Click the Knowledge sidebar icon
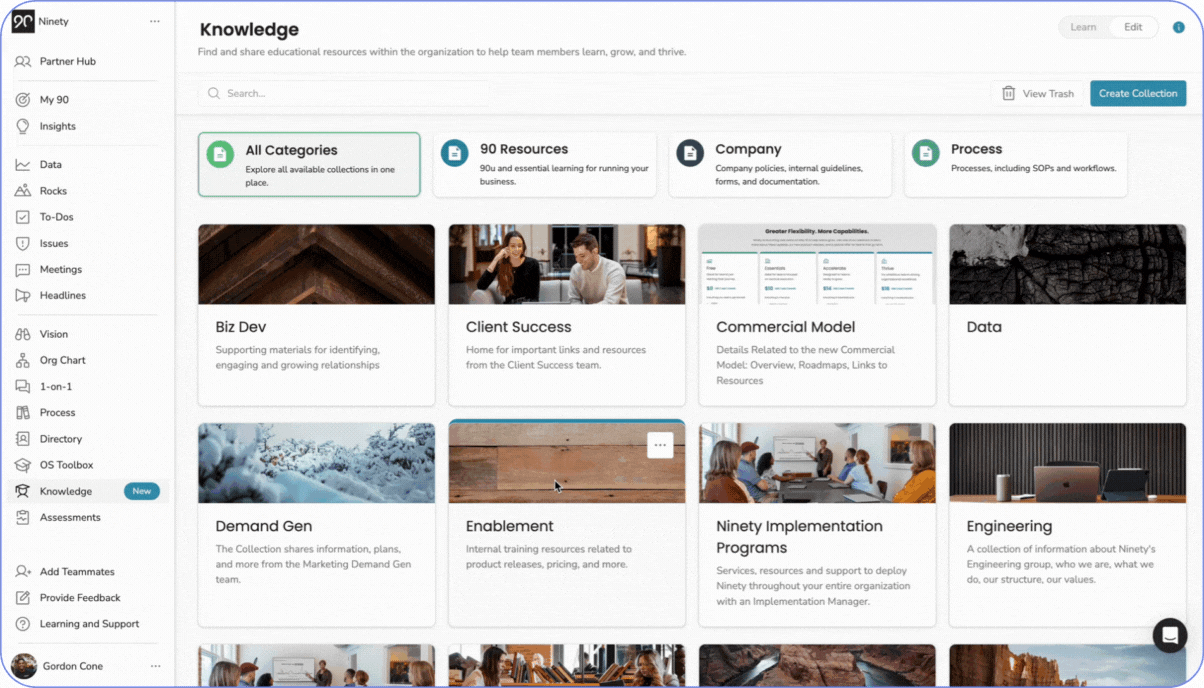Screen dimensions: 1204x688 23,491
